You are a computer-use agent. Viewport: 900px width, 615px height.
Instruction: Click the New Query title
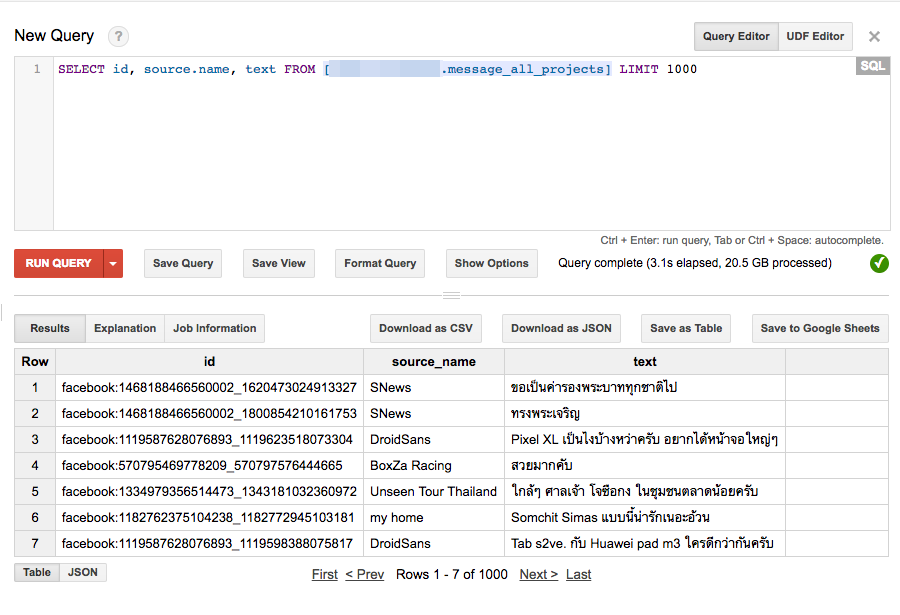[x=54, y=36]
